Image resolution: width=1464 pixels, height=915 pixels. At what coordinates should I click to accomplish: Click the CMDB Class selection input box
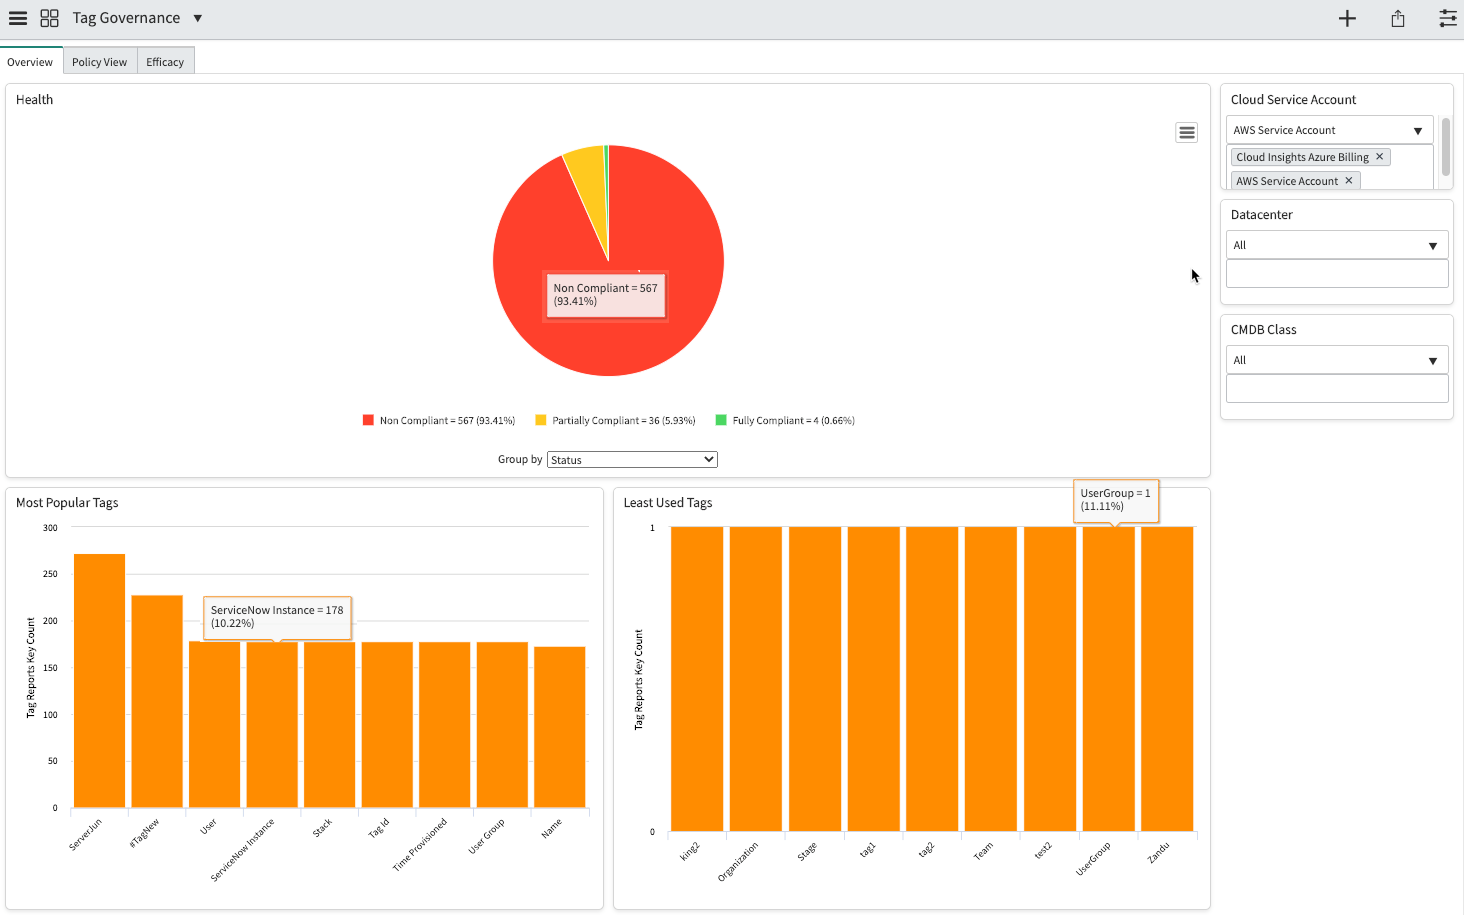[1337, 389]
